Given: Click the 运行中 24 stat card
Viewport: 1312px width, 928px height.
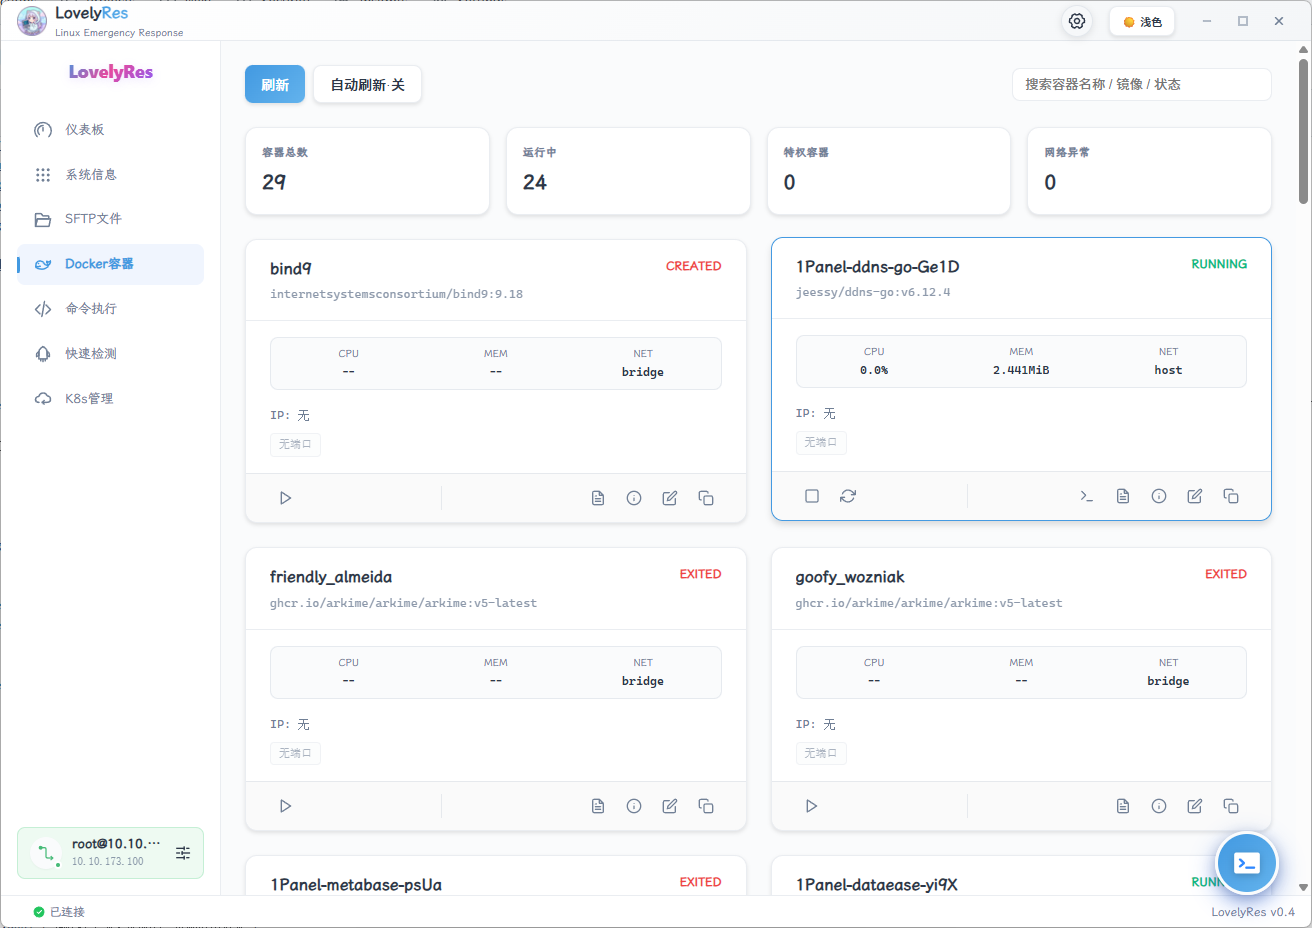Looking at the screenshot, I should (x=628, y=171).
